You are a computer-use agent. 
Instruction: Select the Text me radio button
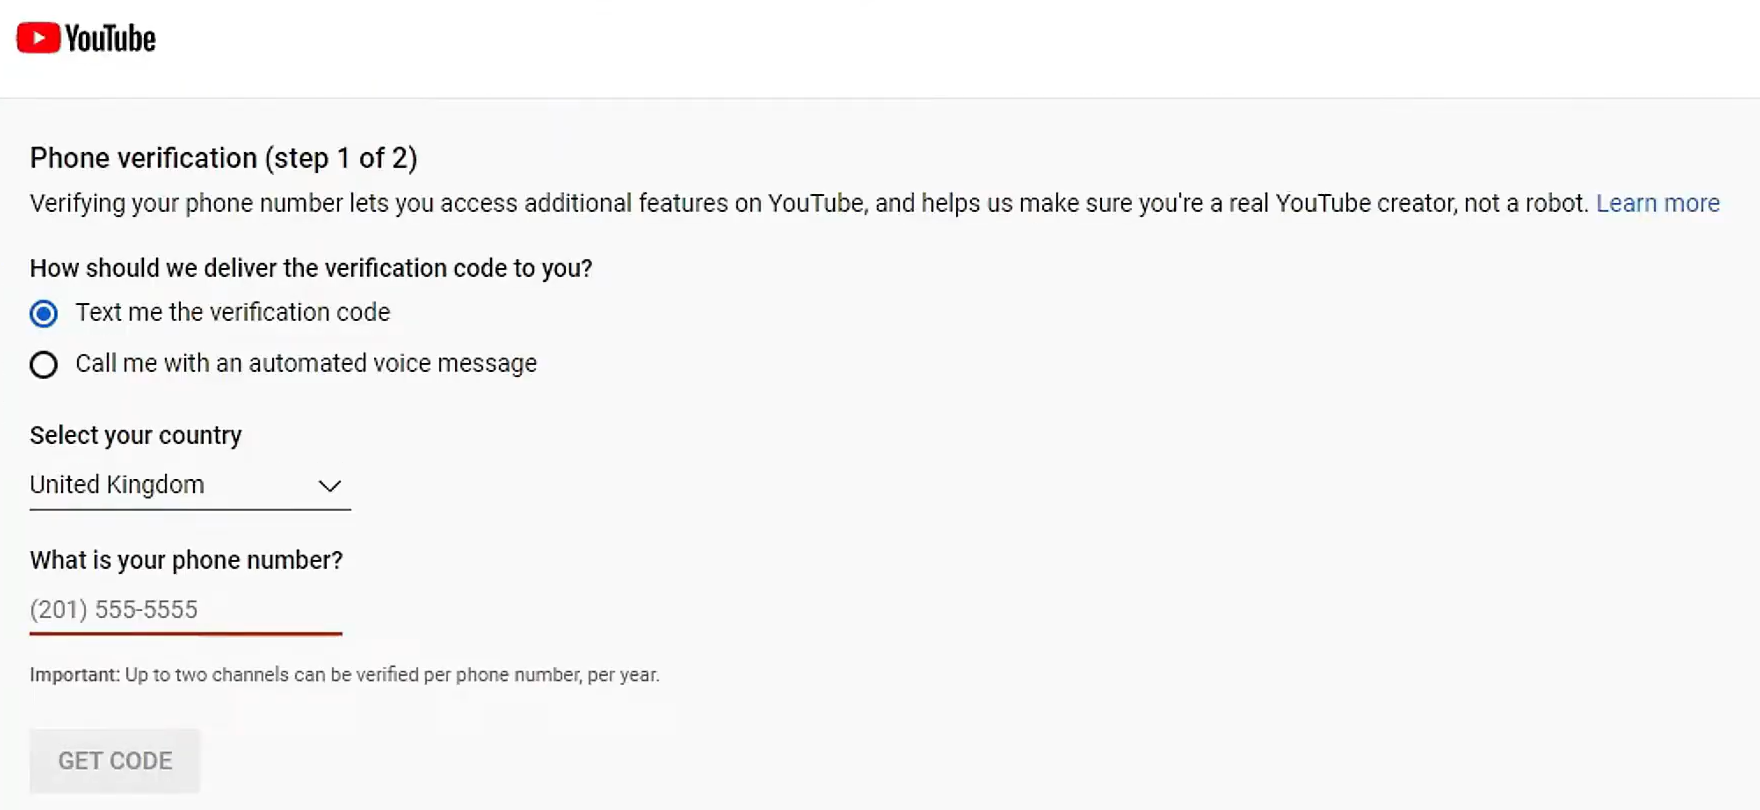point(44,314)
